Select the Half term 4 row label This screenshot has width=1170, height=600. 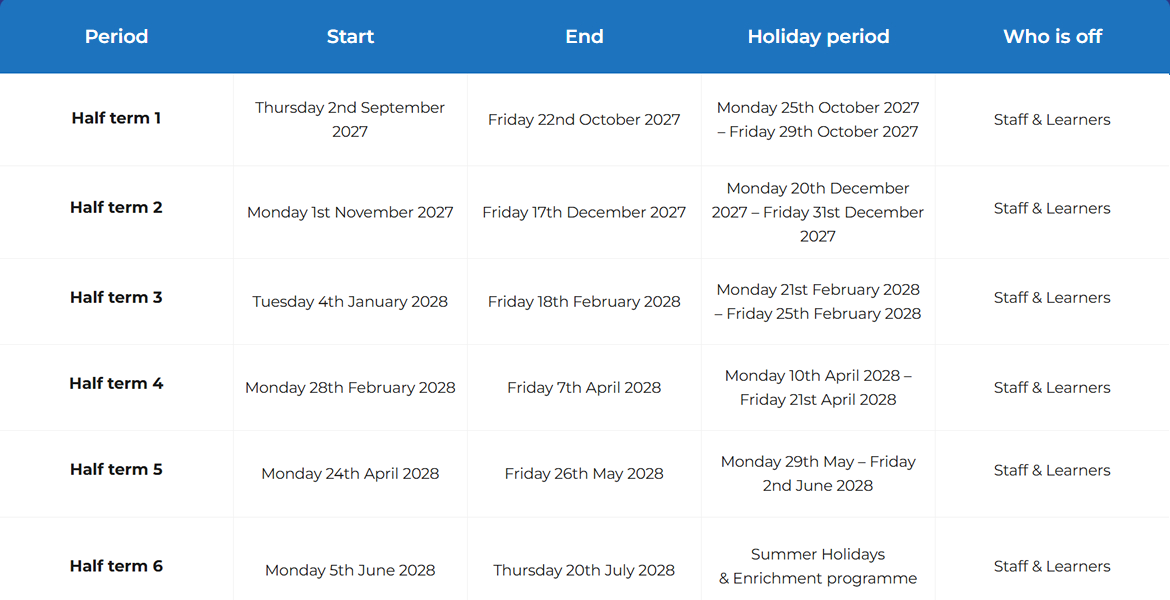pos(116,384)
